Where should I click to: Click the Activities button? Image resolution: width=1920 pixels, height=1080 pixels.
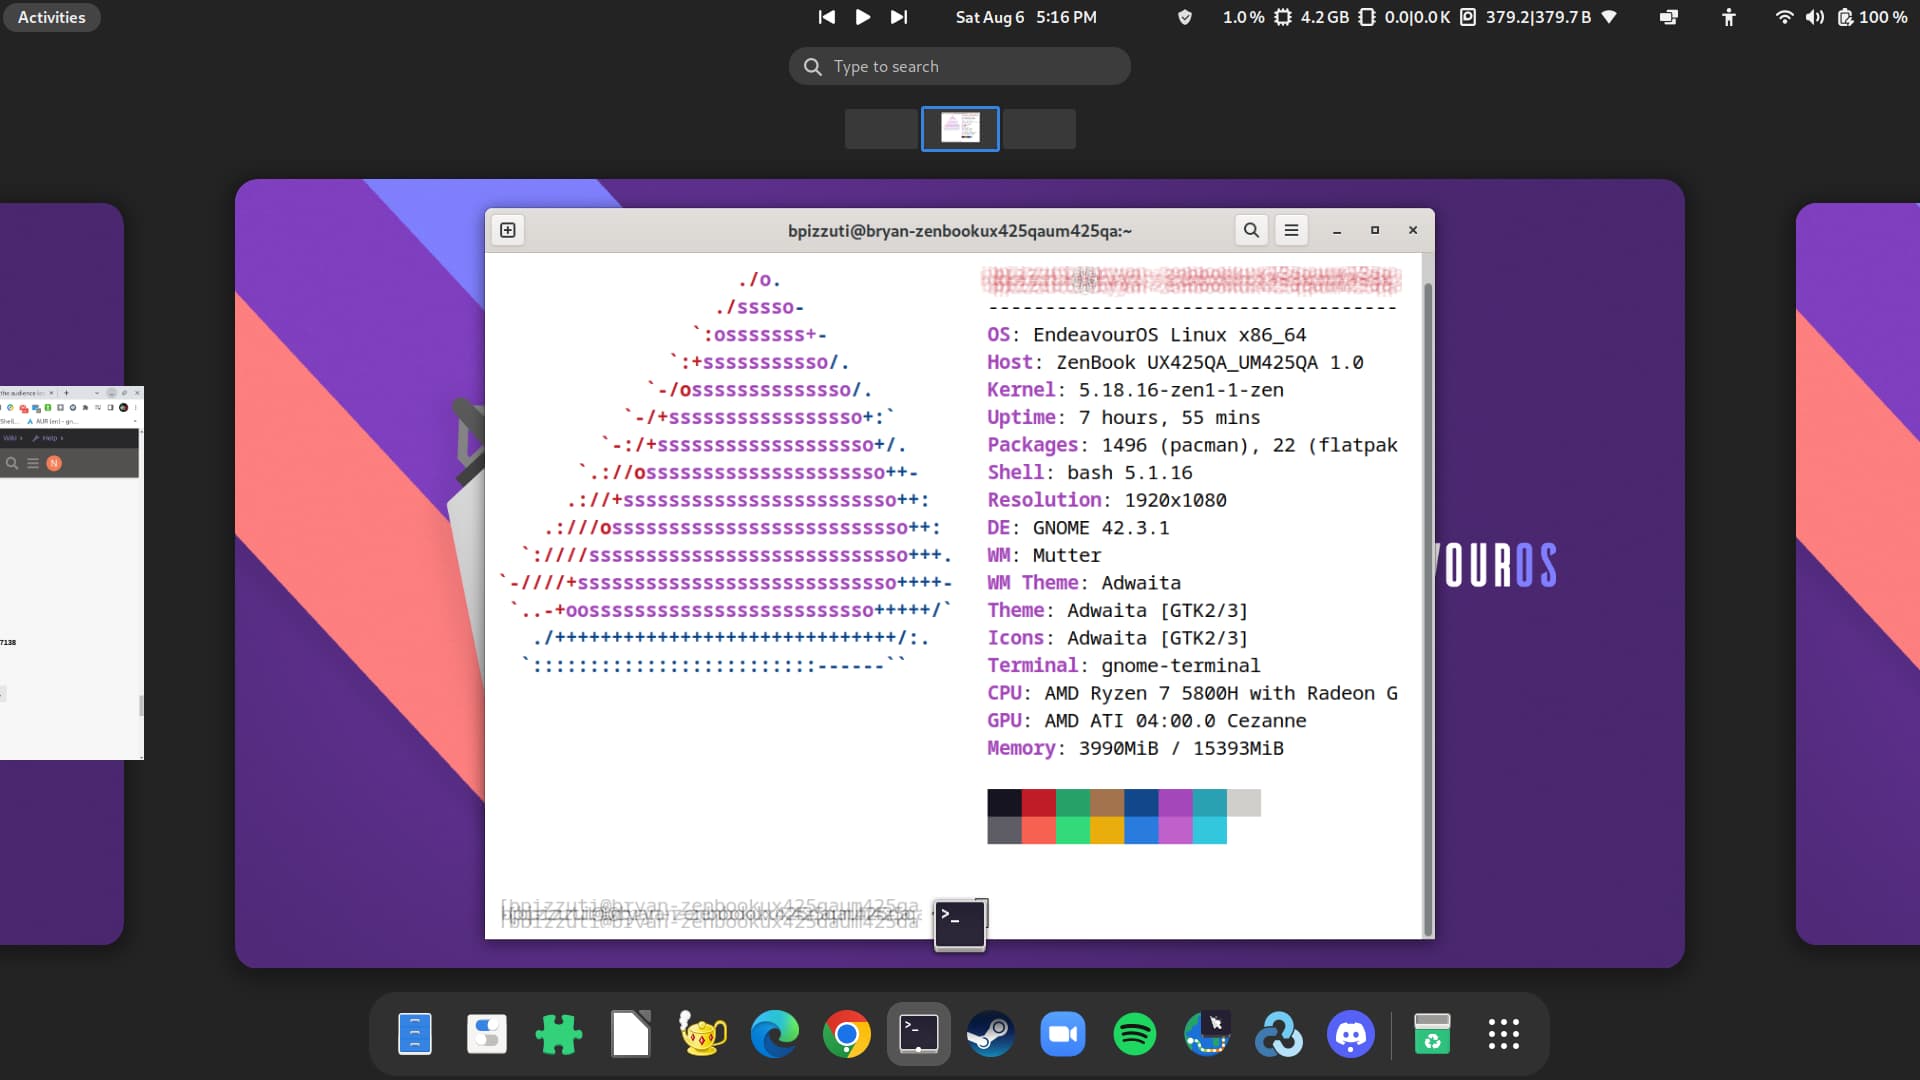point(52,17)
